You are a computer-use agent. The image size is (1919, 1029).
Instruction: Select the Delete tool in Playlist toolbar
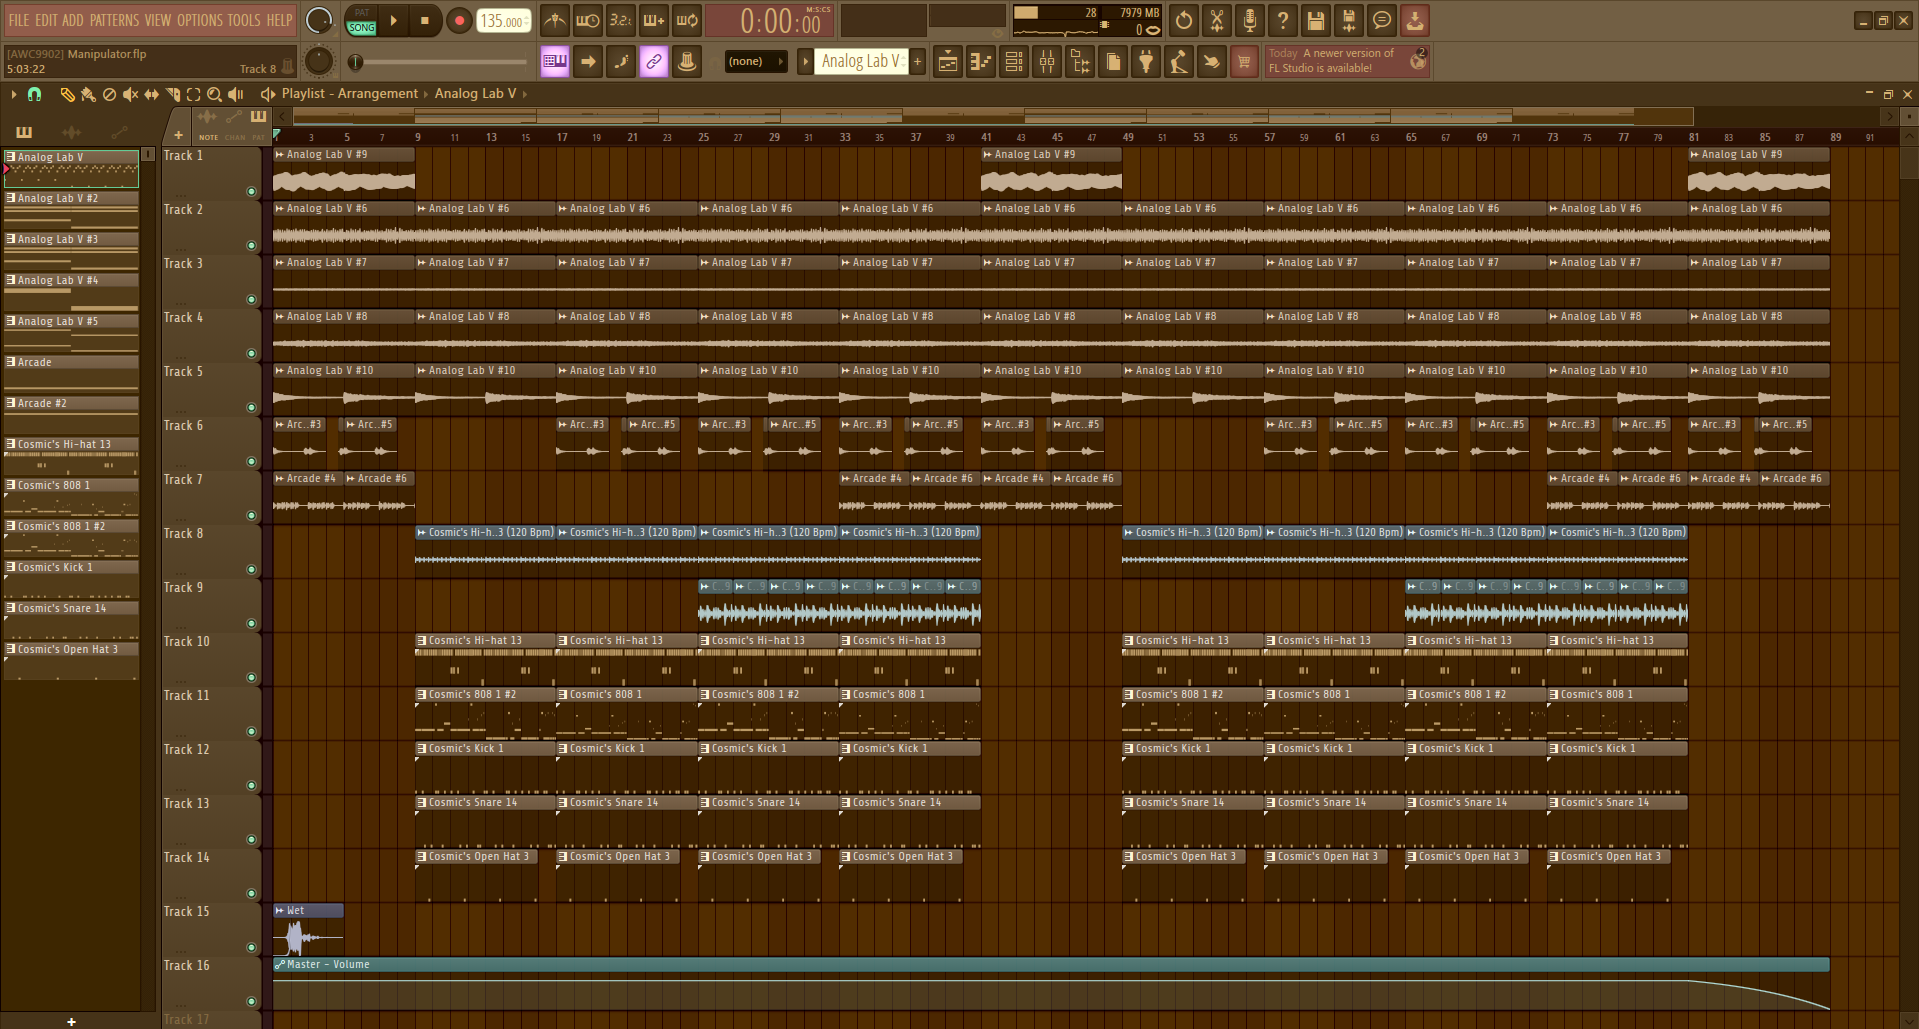tap(109, 94)
